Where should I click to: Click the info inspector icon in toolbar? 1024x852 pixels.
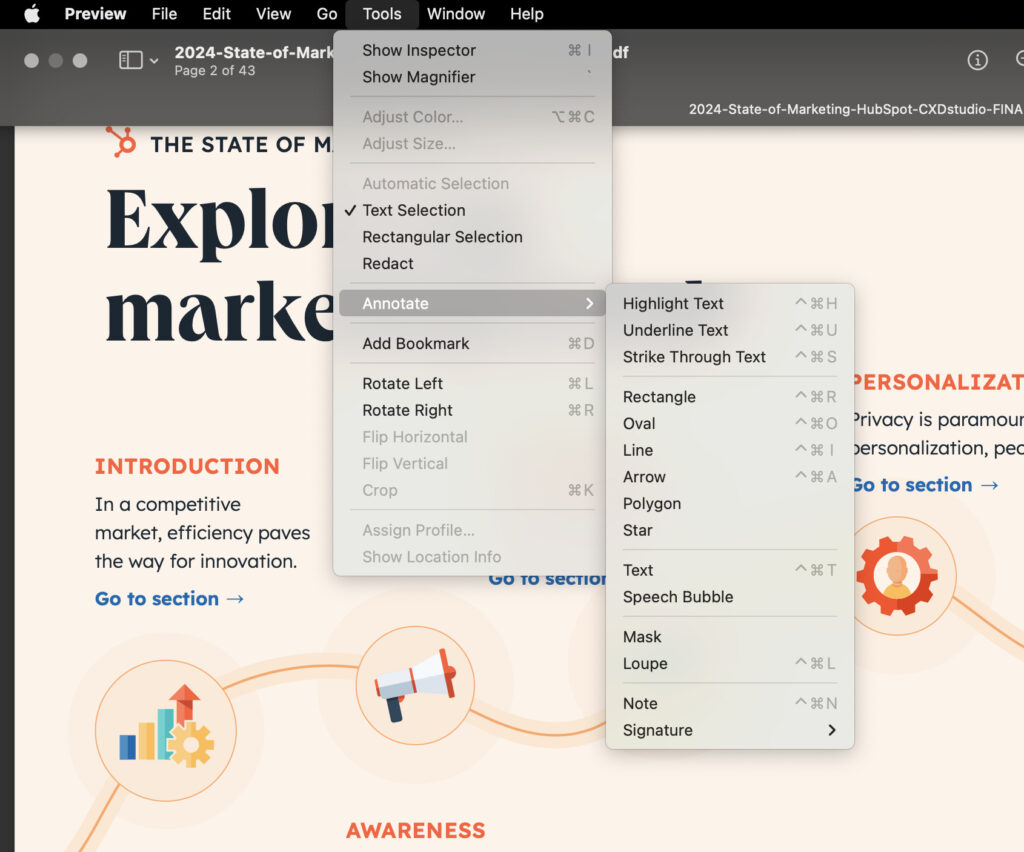[977, 60]
